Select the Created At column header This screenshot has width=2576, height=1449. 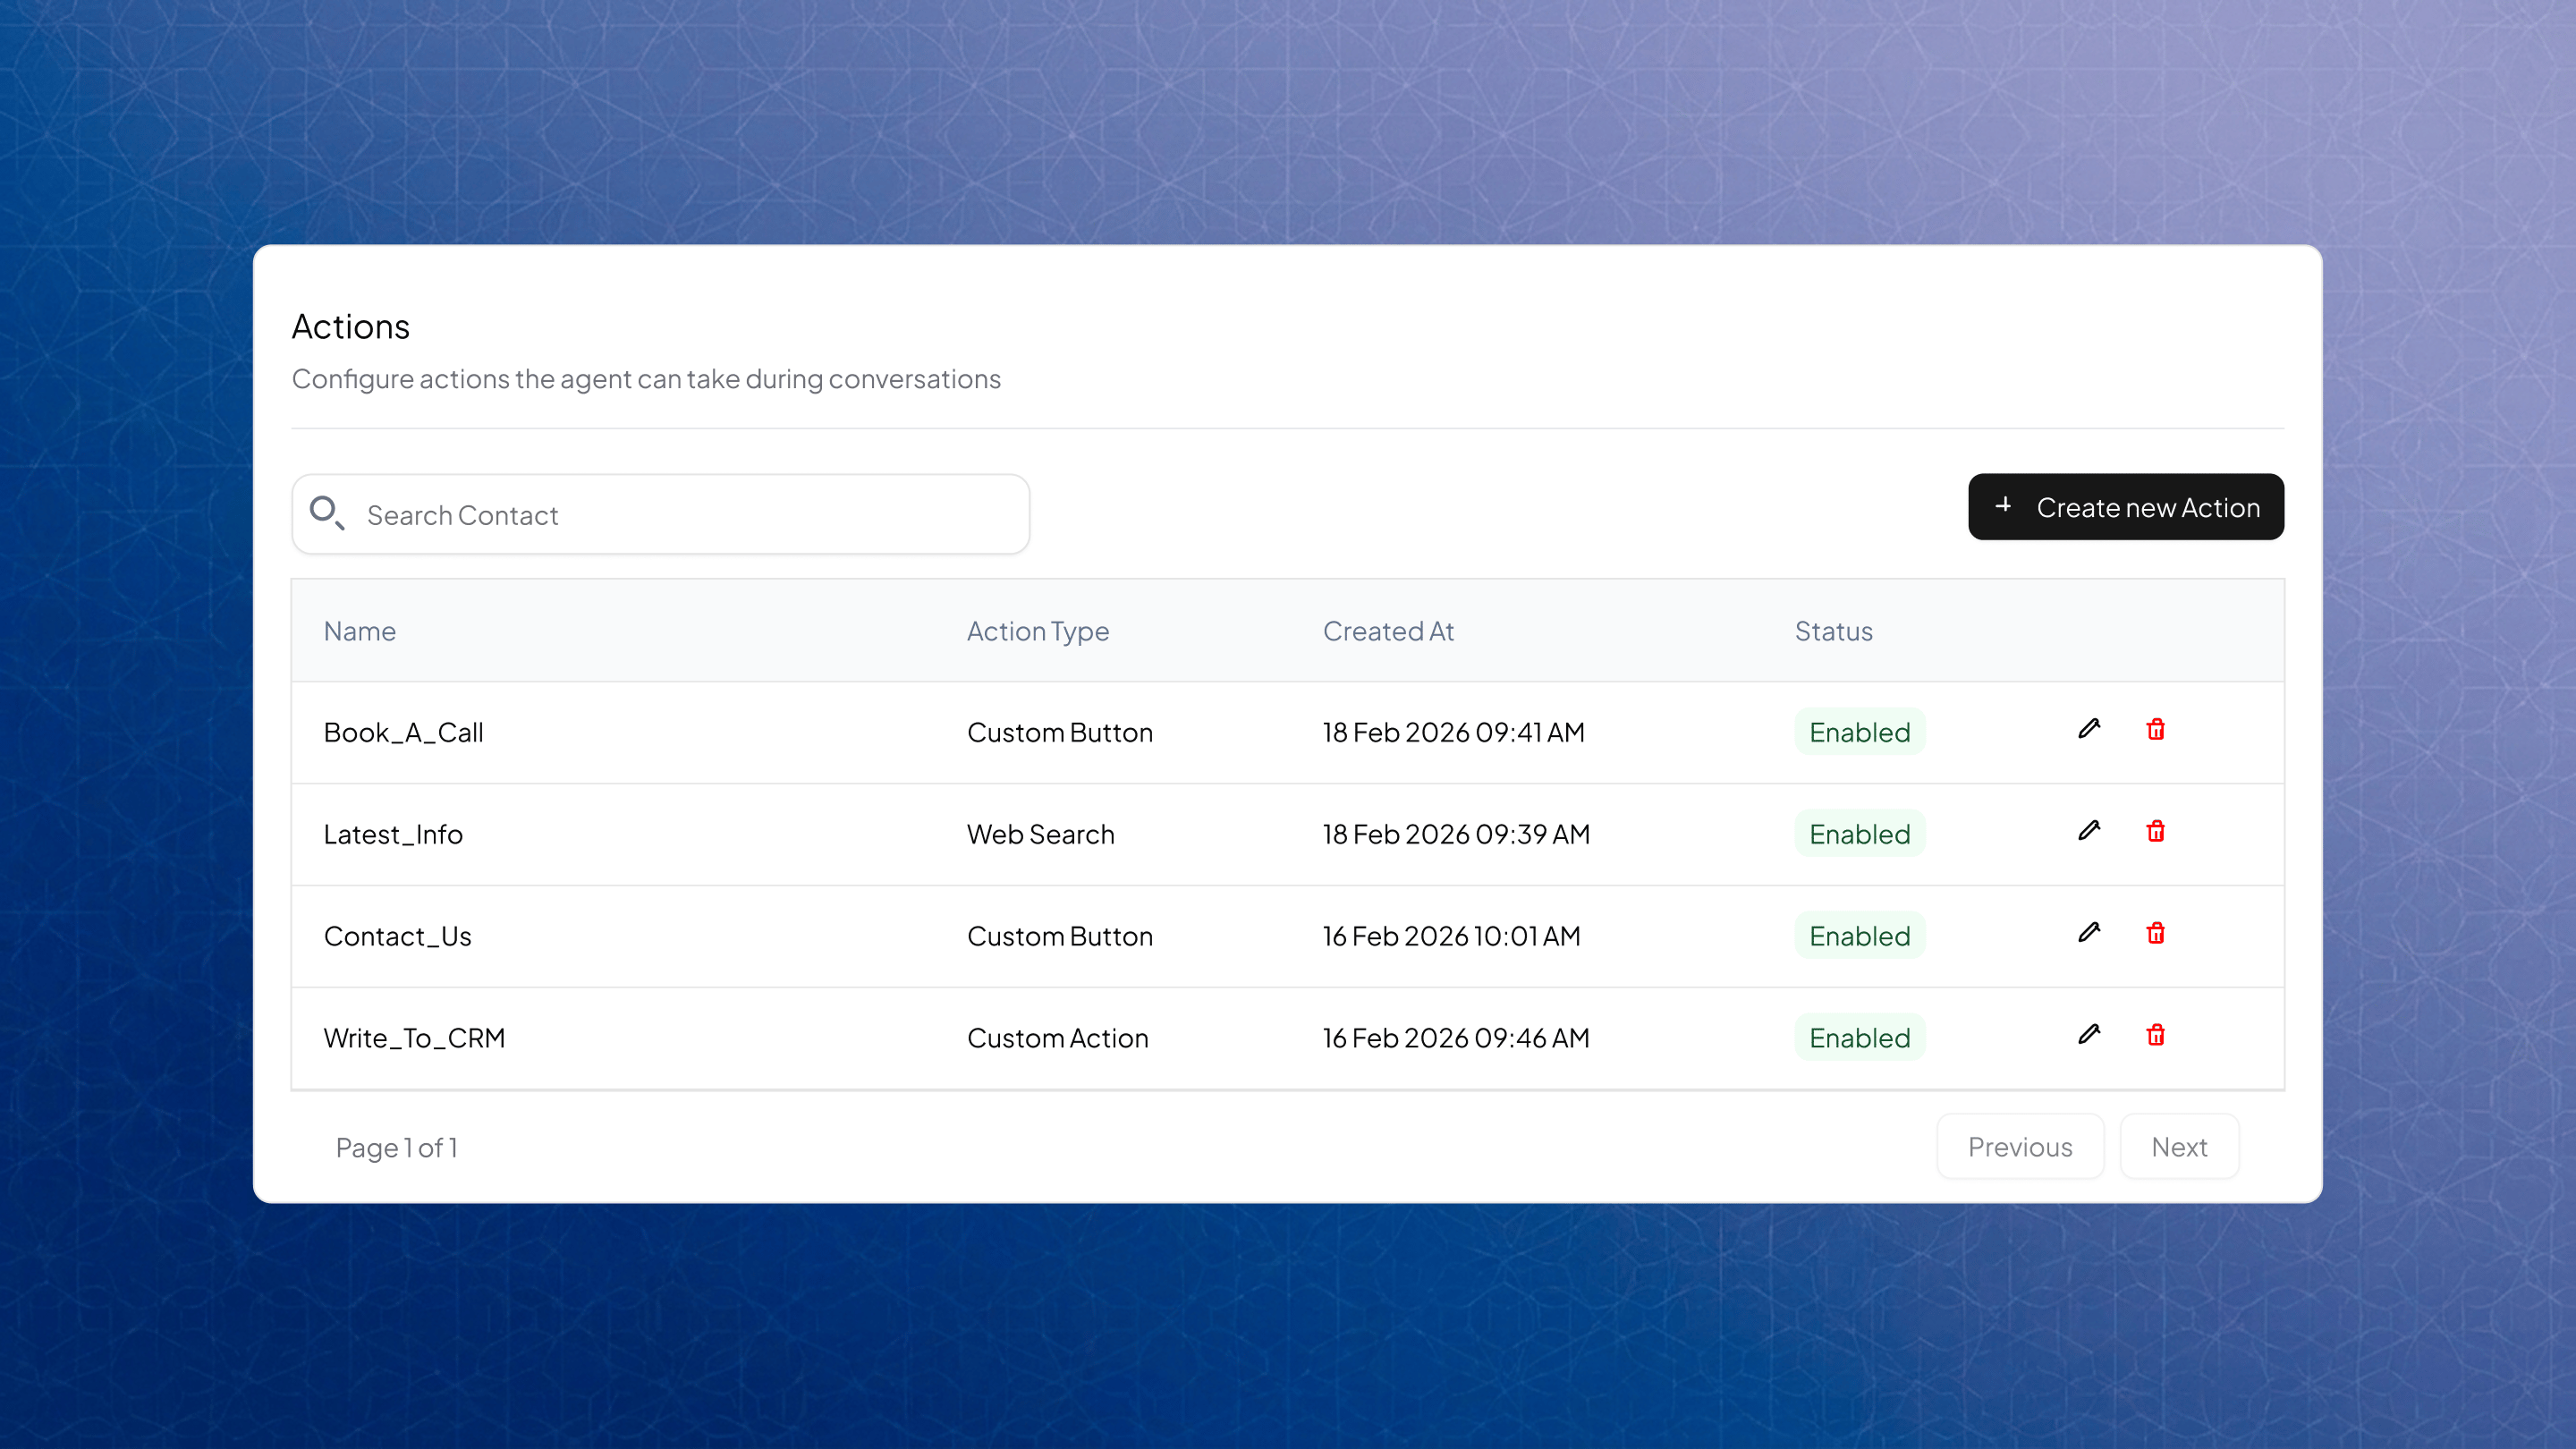pyautogui.click(x=1388, y=631)
